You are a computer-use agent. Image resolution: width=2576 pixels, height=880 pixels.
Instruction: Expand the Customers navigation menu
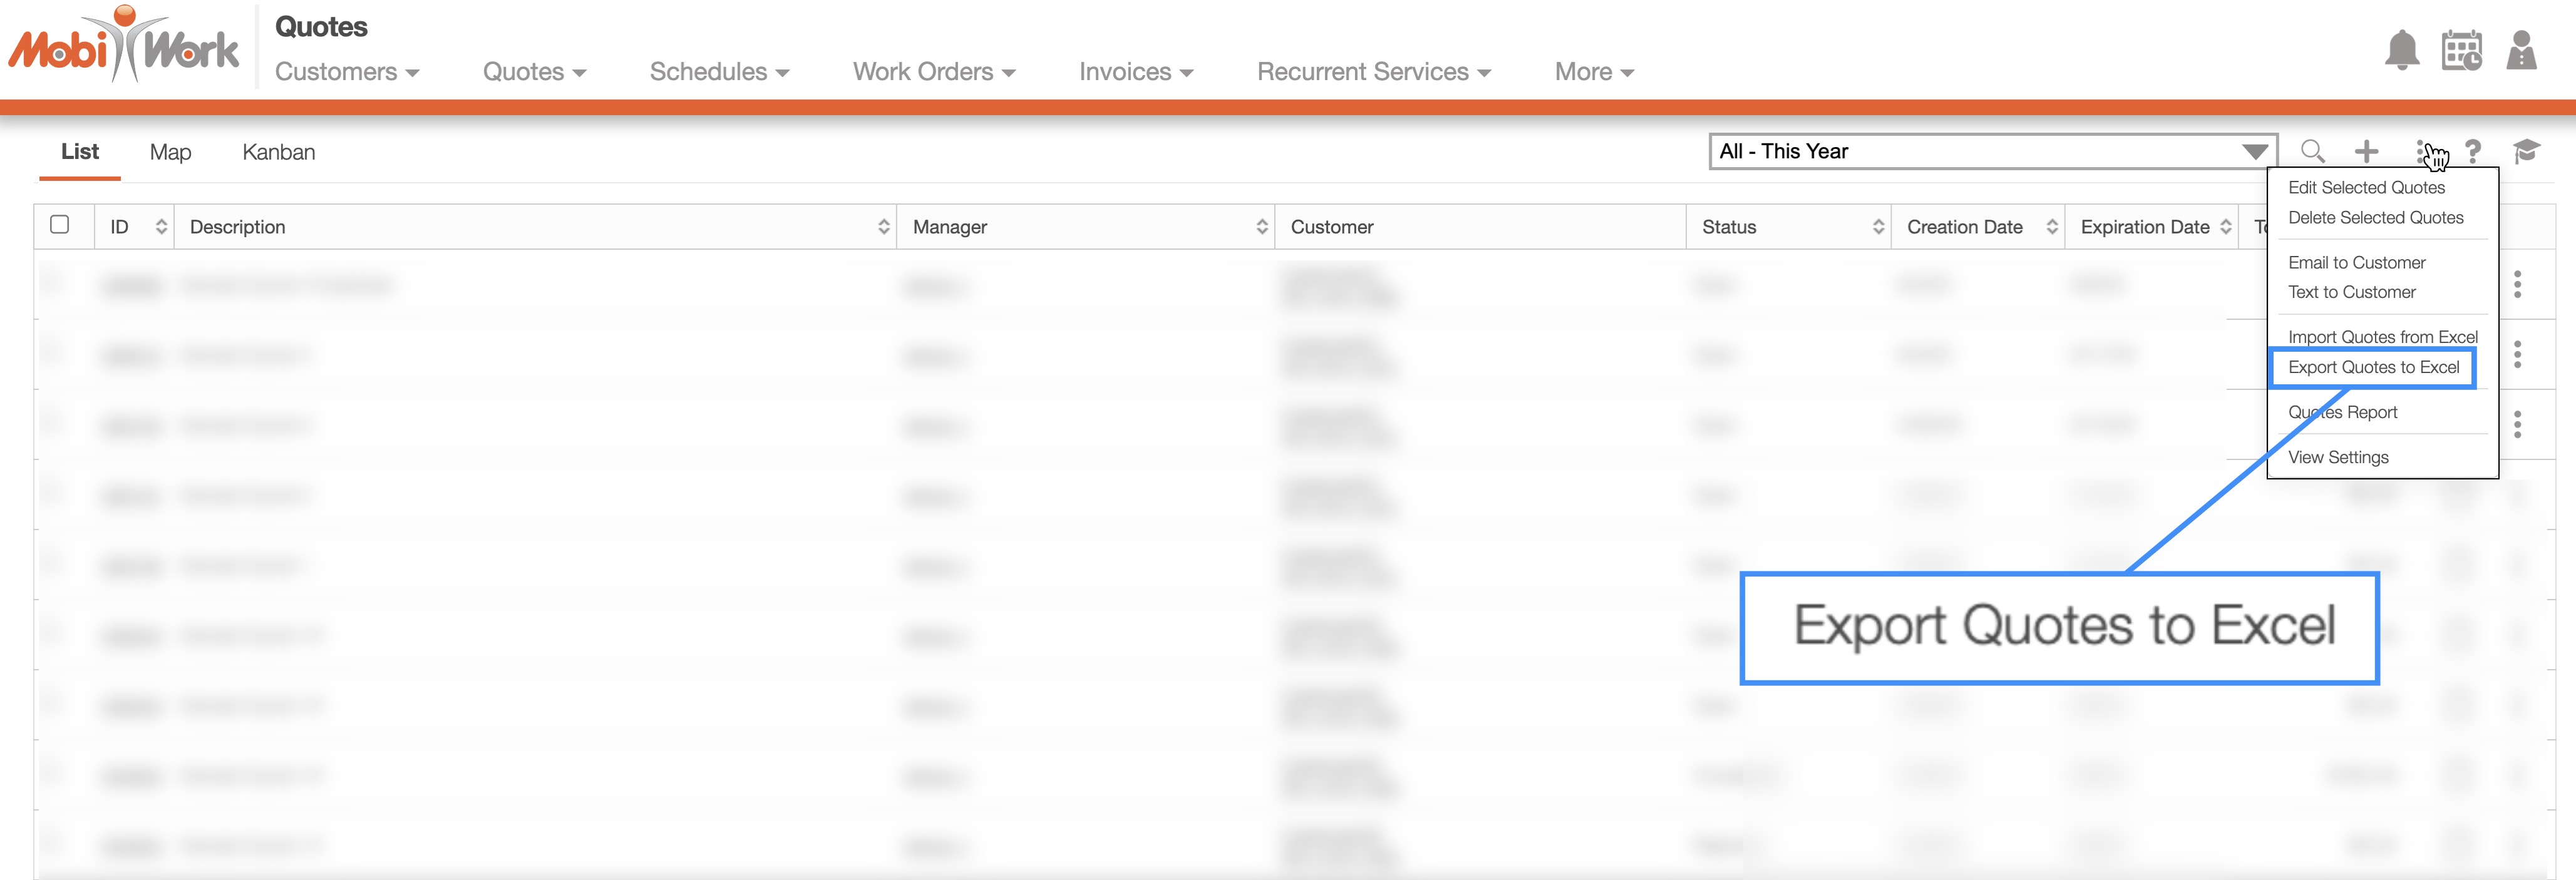(x=346, y=72)
